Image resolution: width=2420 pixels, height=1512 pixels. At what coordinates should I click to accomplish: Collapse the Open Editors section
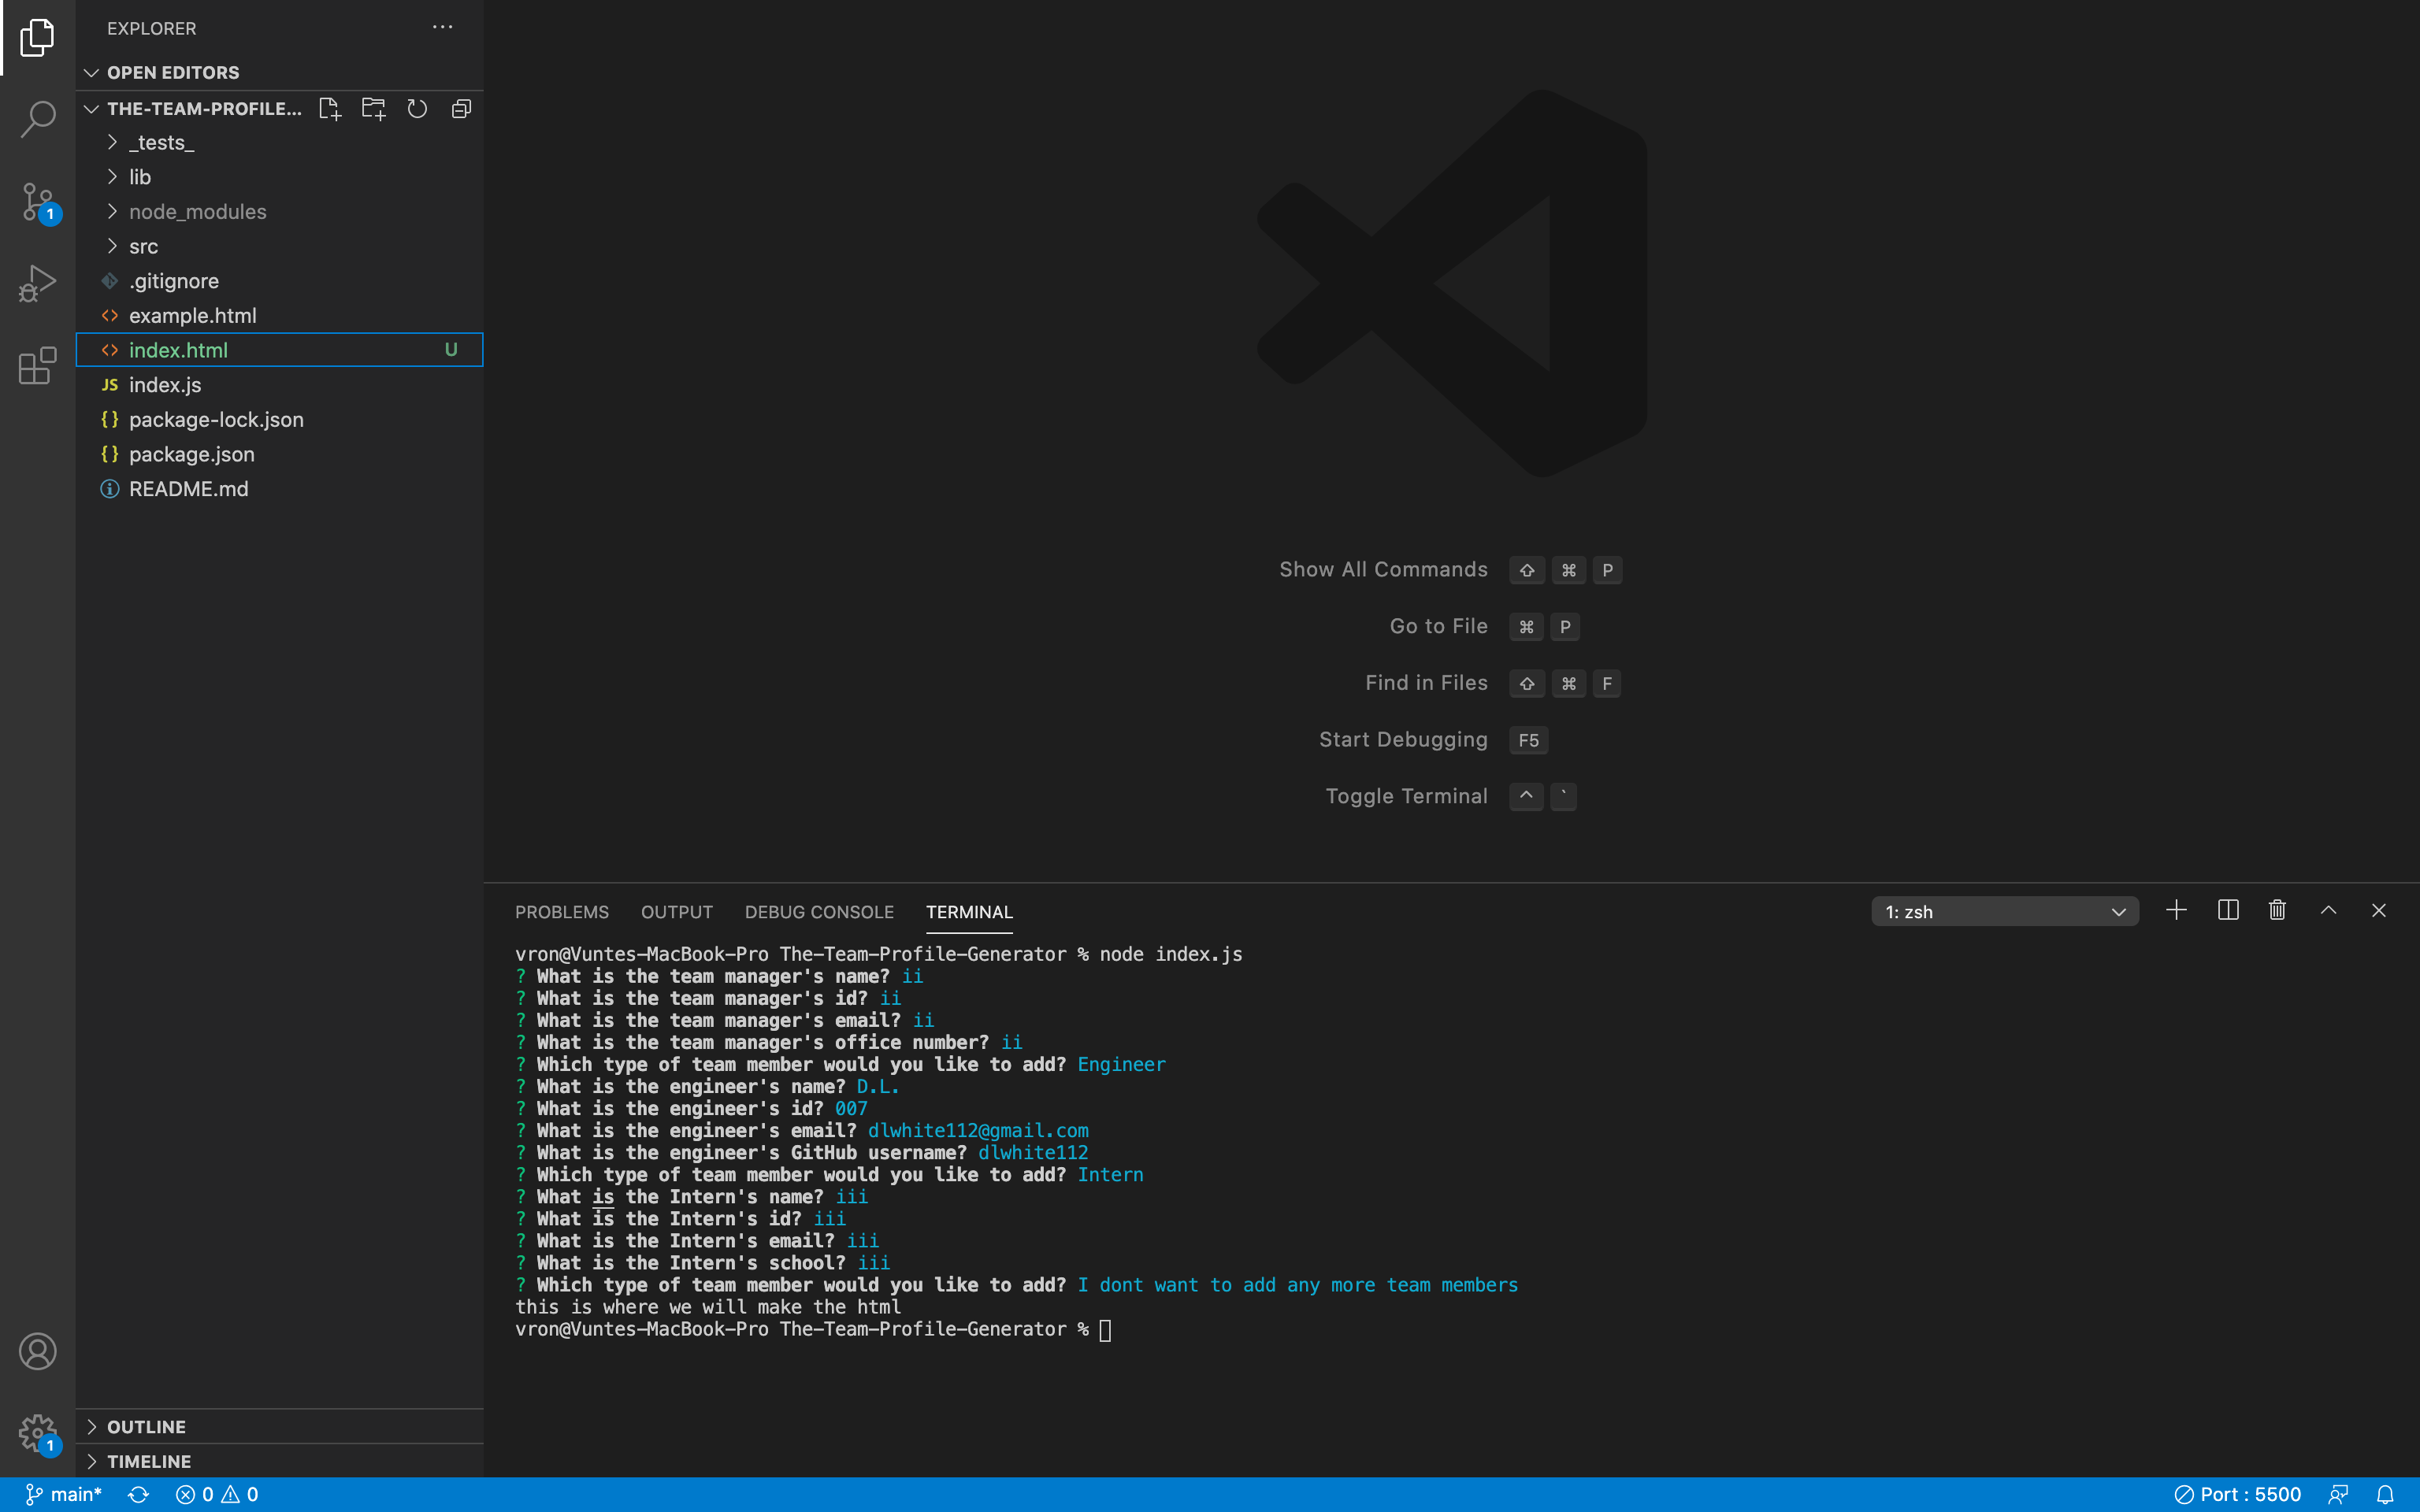[x=92, y=72]
